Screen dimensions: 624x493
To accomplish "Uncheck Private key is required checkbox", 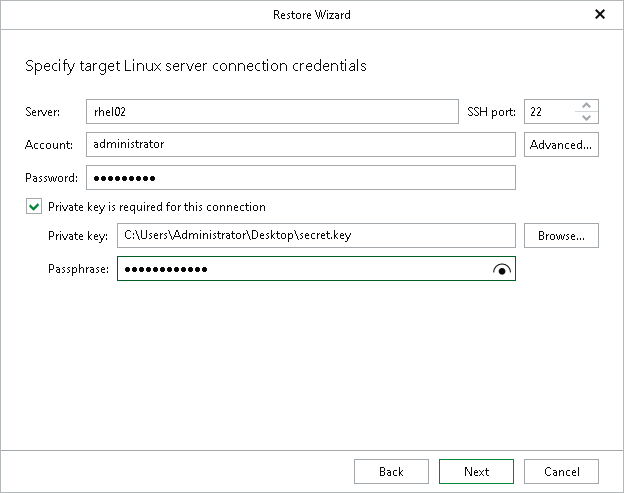I will tap(34, 207).
